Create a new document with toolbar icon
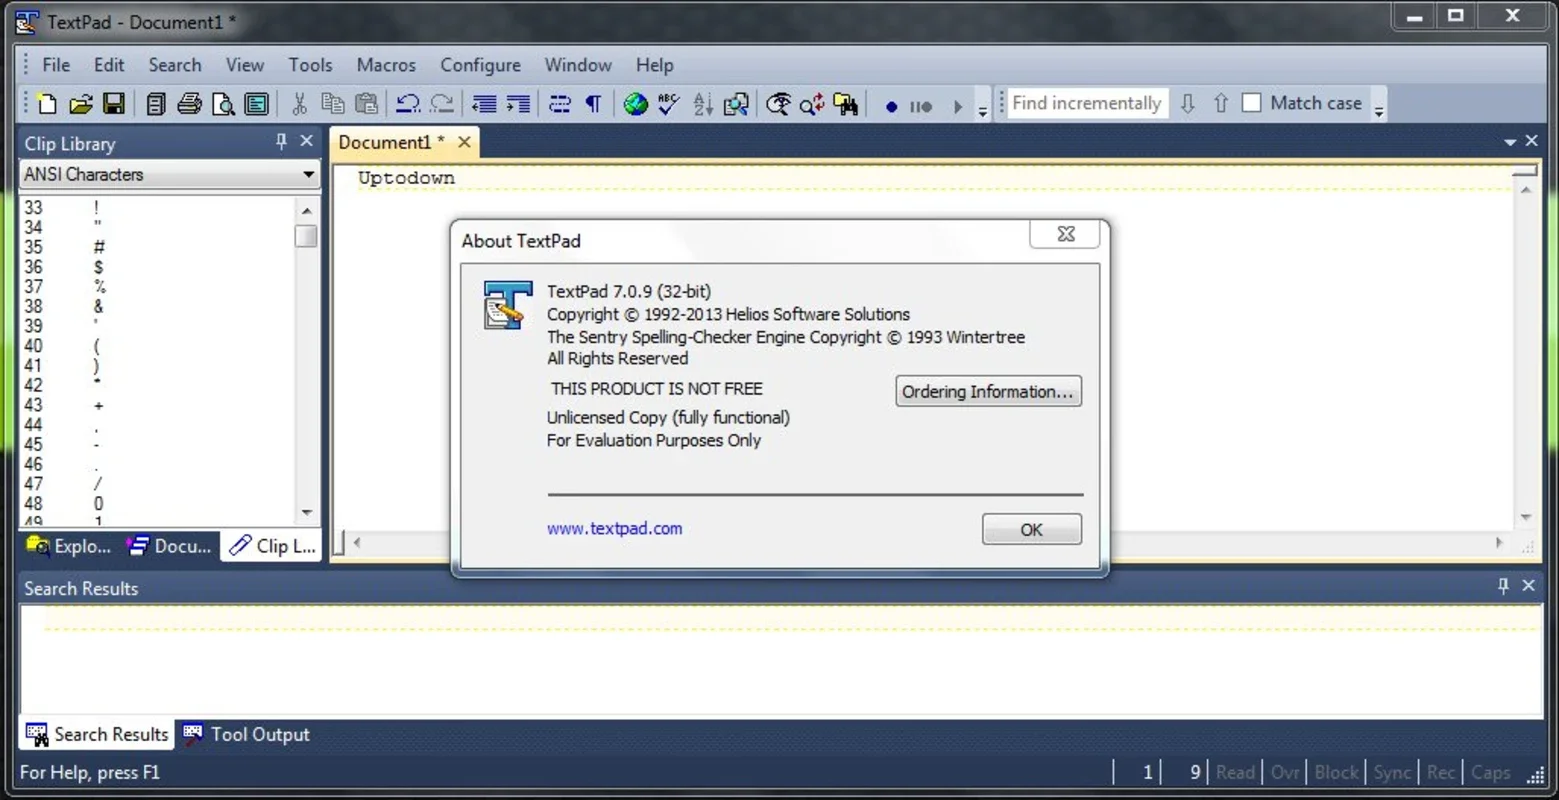The width and height of the screenshot is (1559, 800). [x=46, y=104]
